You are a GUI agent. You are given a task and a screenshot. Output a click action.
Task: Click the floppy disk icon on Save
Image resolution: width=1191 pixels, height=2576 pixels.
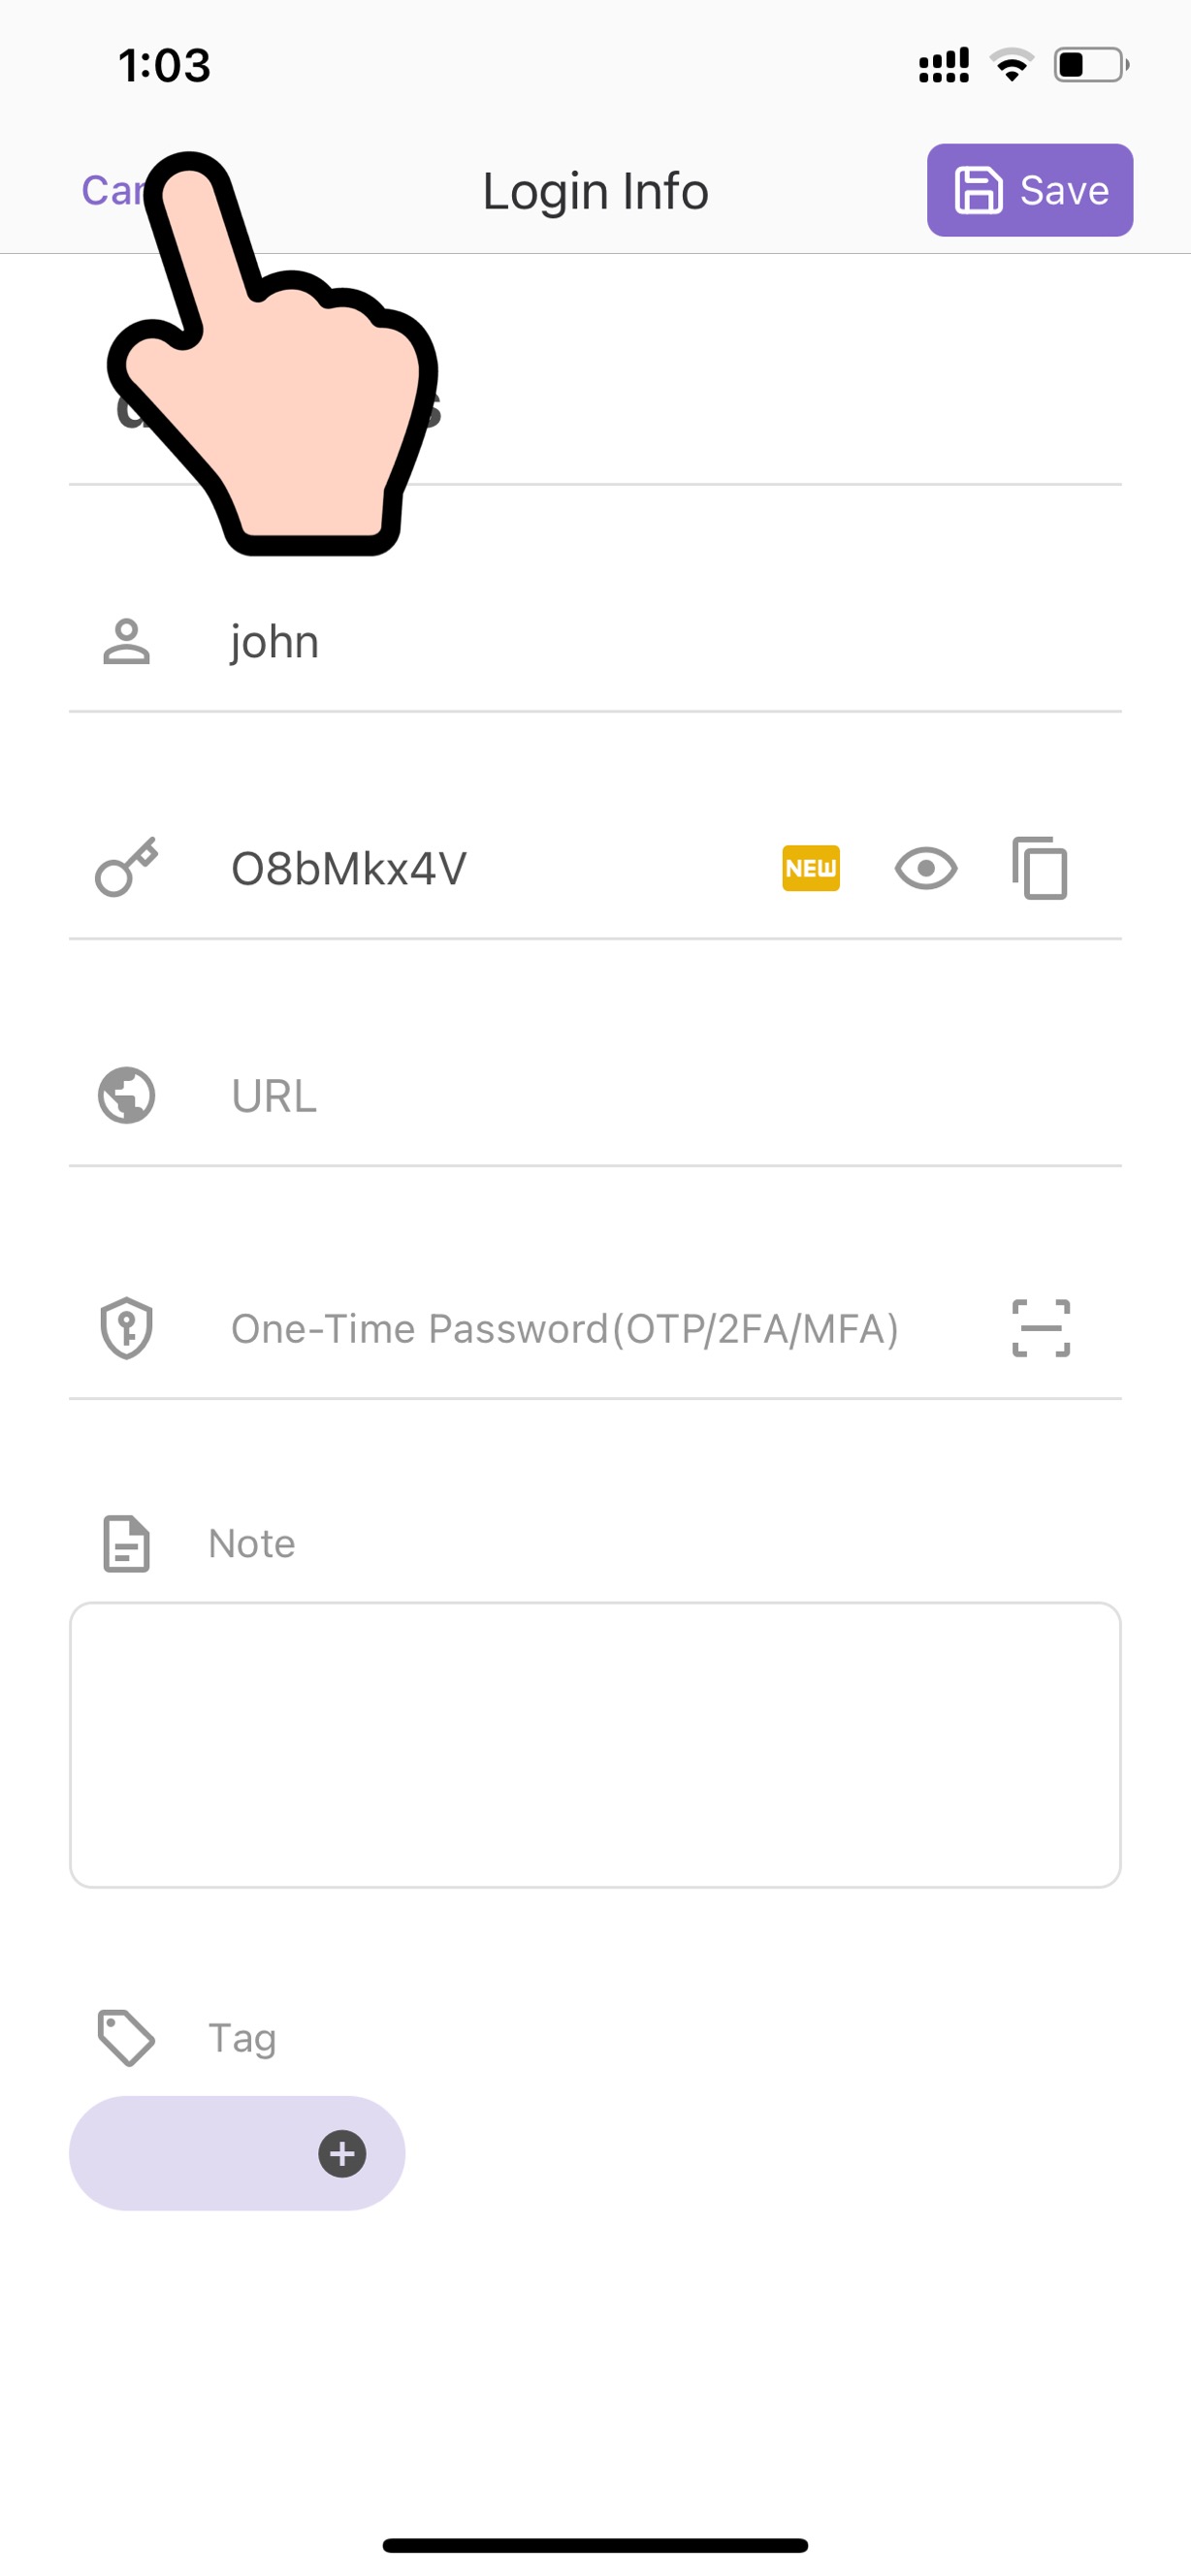point(977,189)
